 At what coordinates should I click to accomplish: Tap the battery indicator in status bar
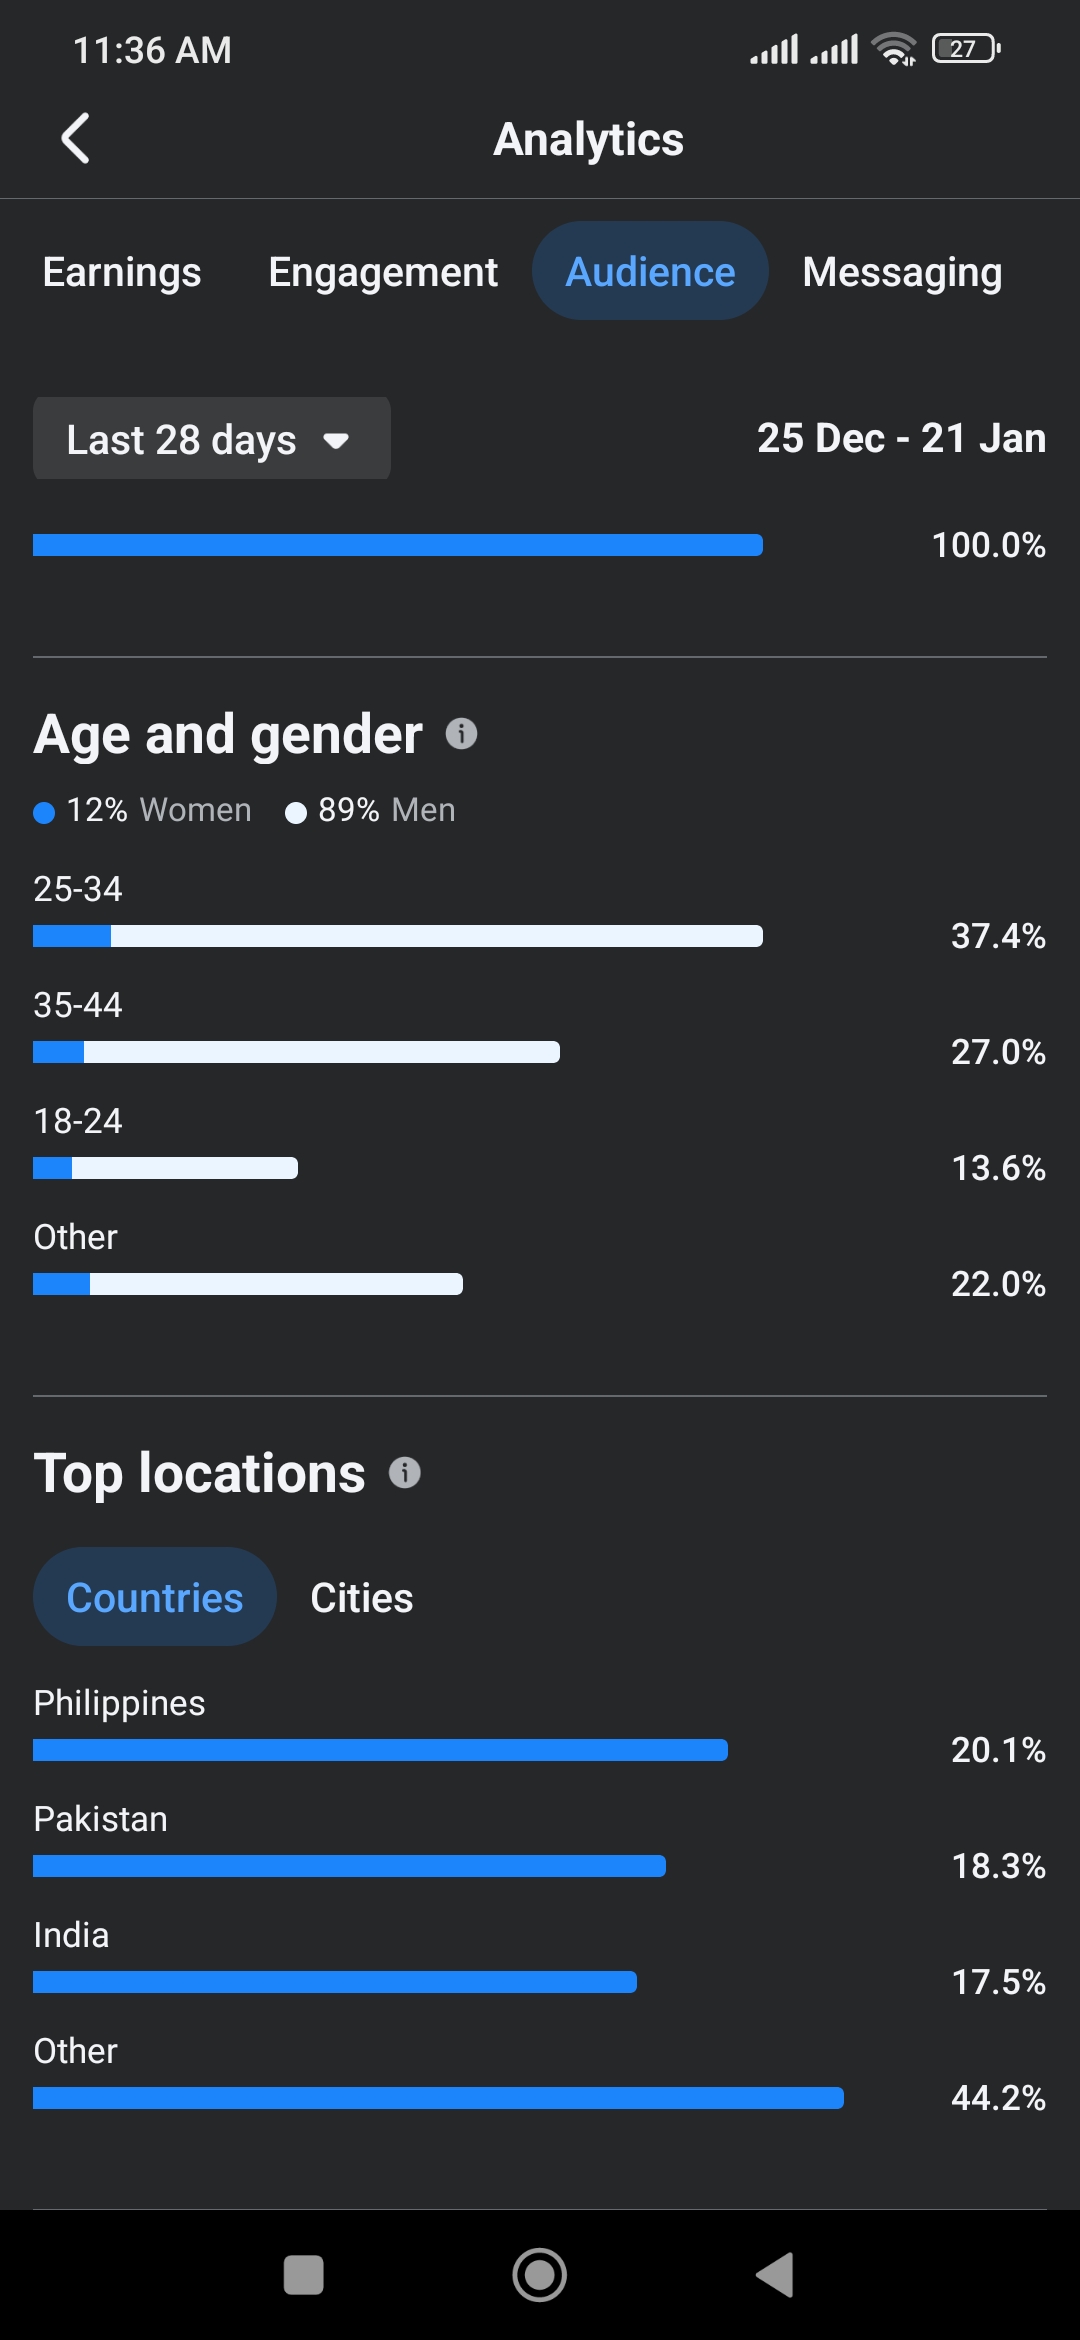966,49
